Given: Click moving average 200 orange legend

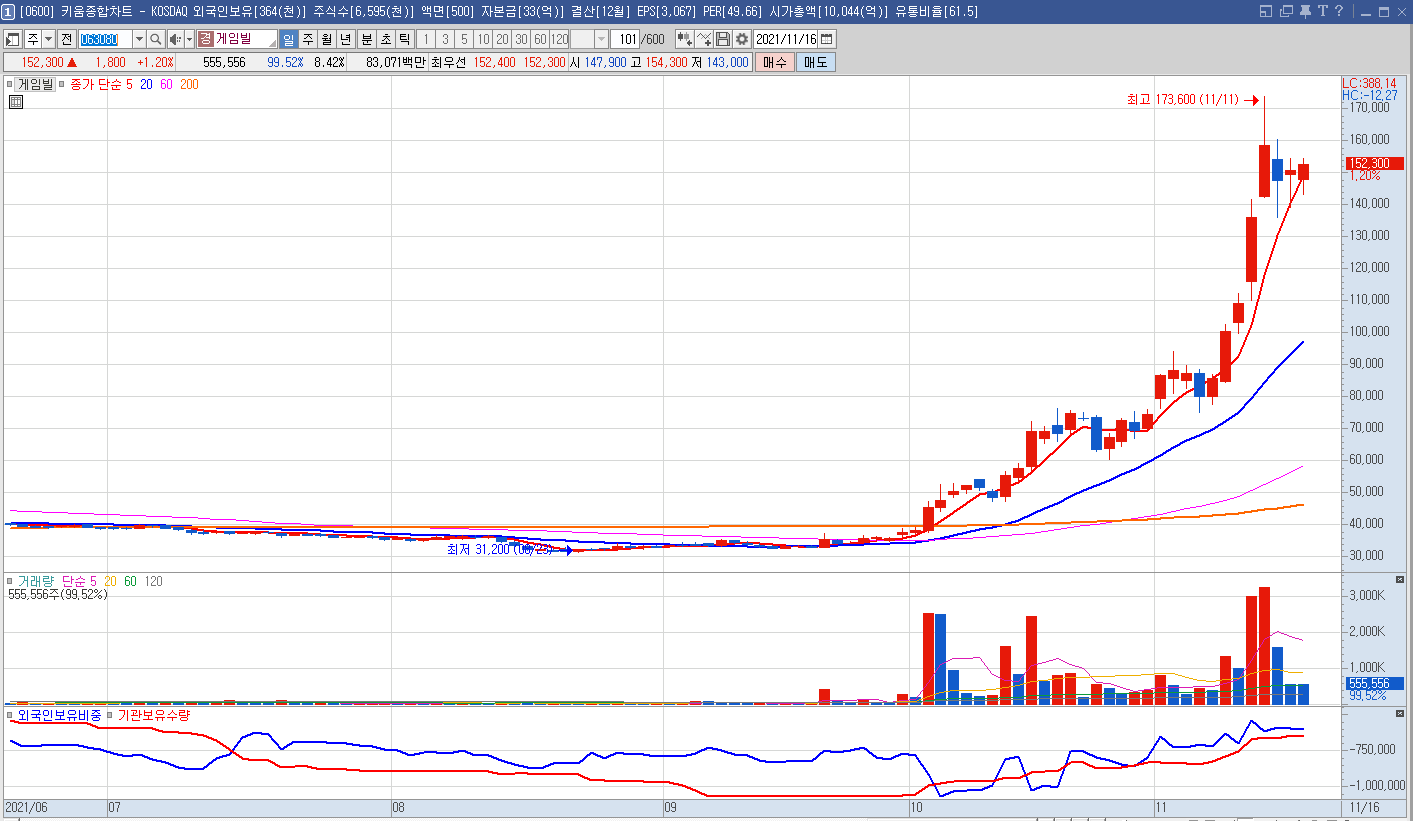Looking at the screenshot, I should [188, 85].
